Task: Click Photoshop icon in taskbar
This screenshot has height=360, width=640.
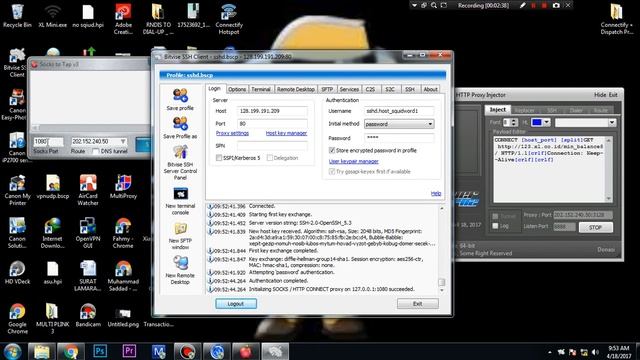Action: (100, 351)
